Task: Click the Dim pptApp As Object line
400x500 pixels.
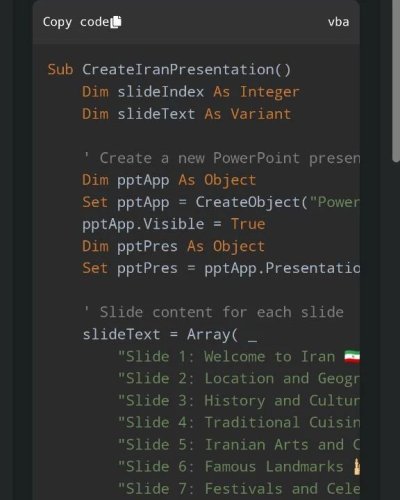Action: coord(169,180)
